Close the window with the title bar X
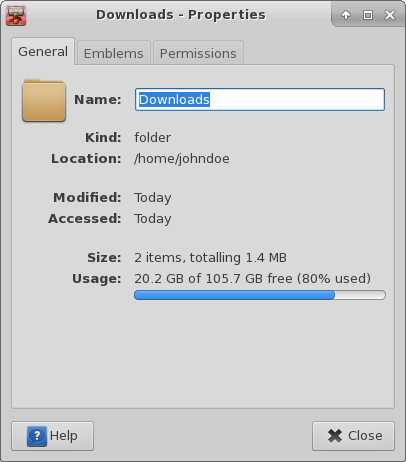406x462 pixels. coord(390,15)
